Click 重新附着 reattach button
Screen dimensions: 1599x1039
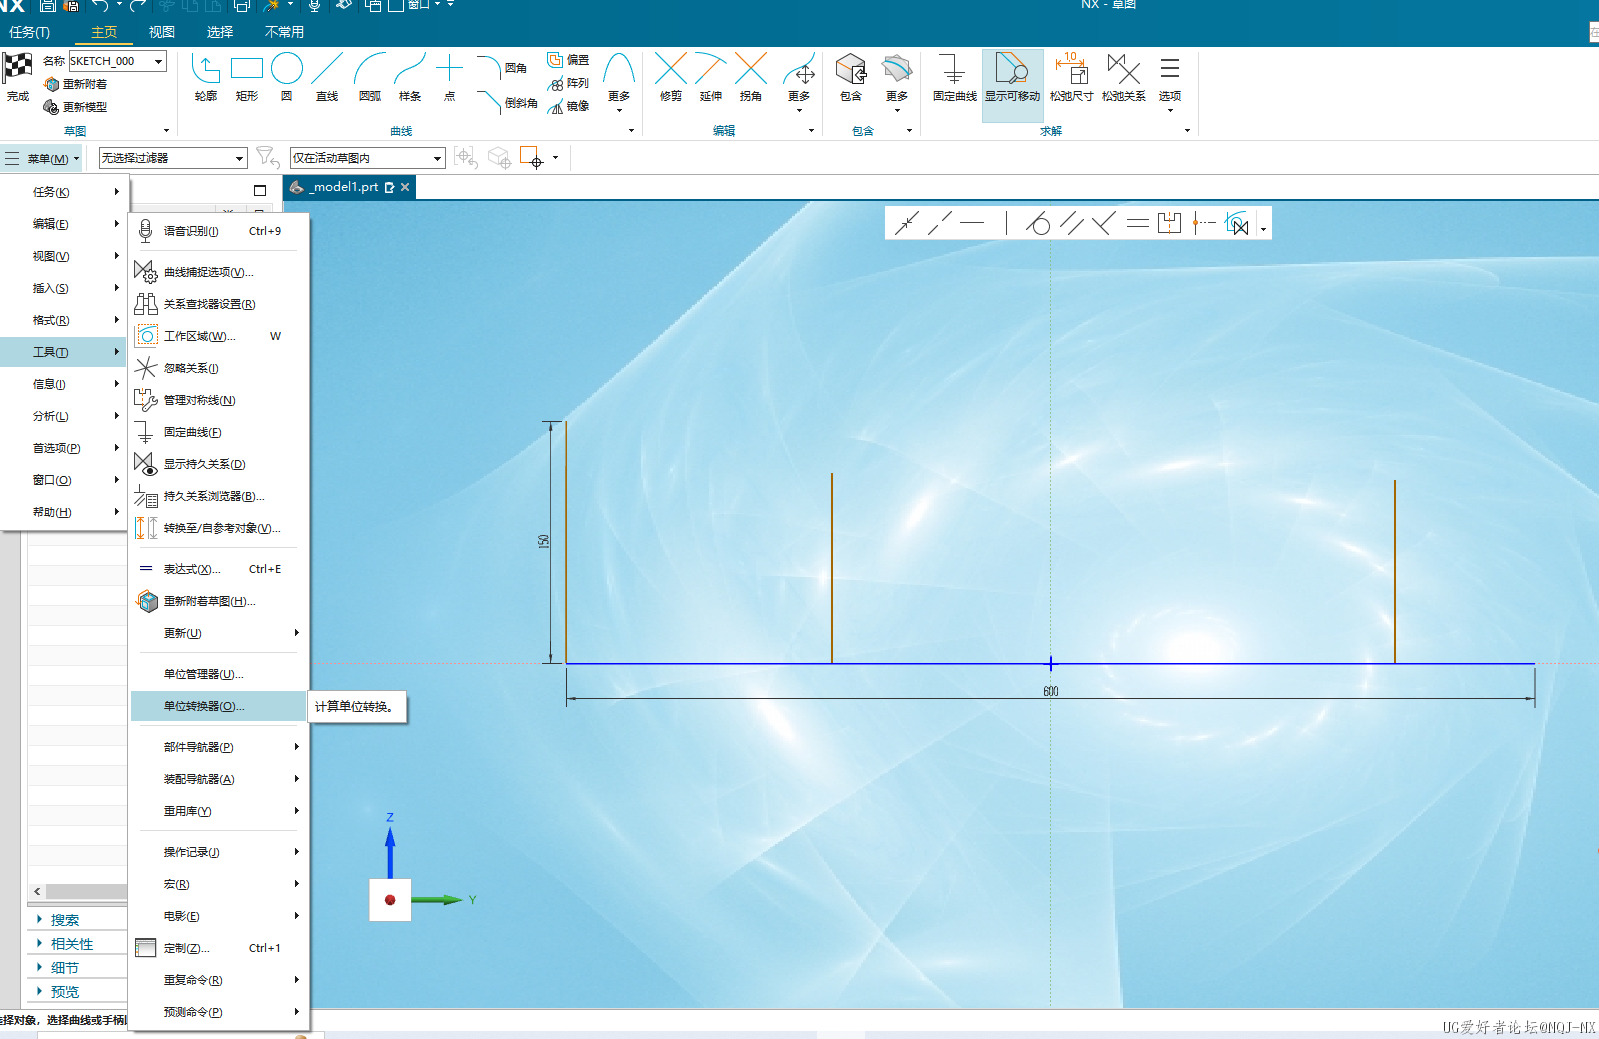pos(76,84)
